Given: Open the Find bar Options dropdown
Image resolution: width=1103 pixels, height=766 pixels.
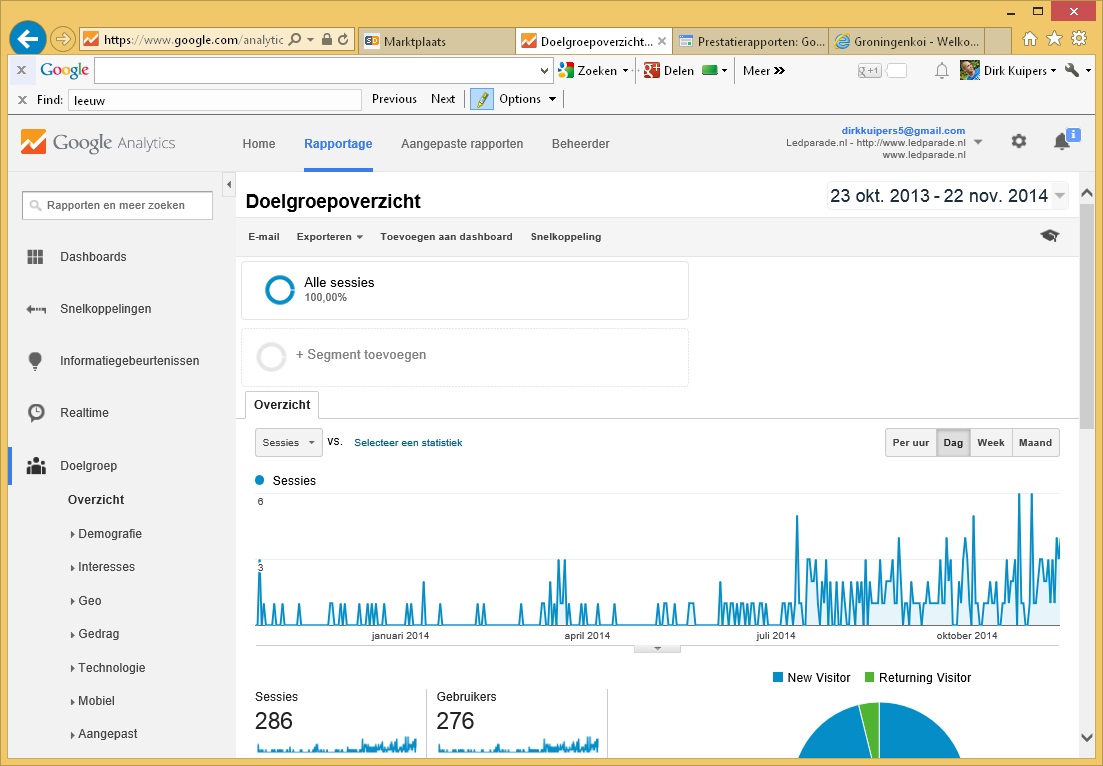Looking at the screenshot, I should click(x=528, y=99).
